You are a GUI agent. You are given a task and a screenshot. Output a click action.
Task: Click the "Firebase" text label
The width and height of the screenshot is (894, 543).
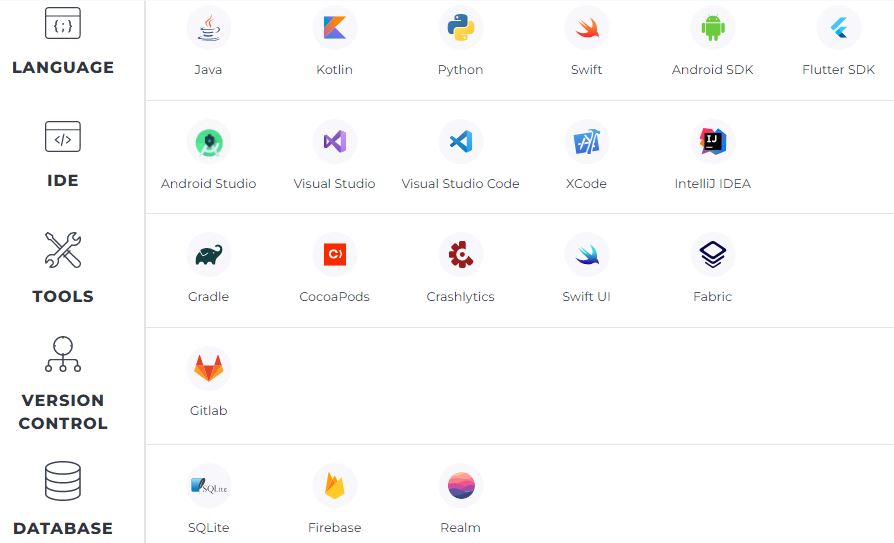[x=335, y=528]
